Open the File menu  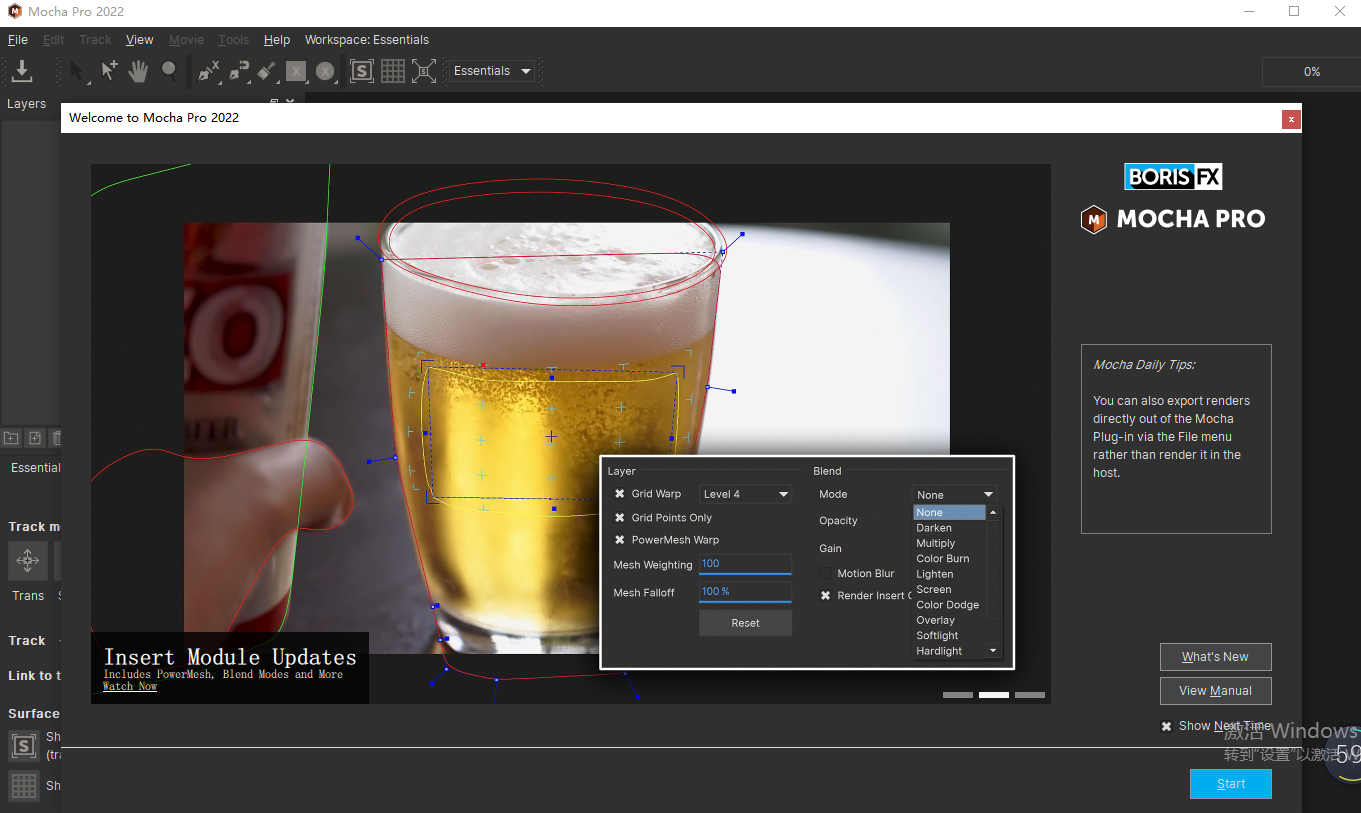point(18,40)
